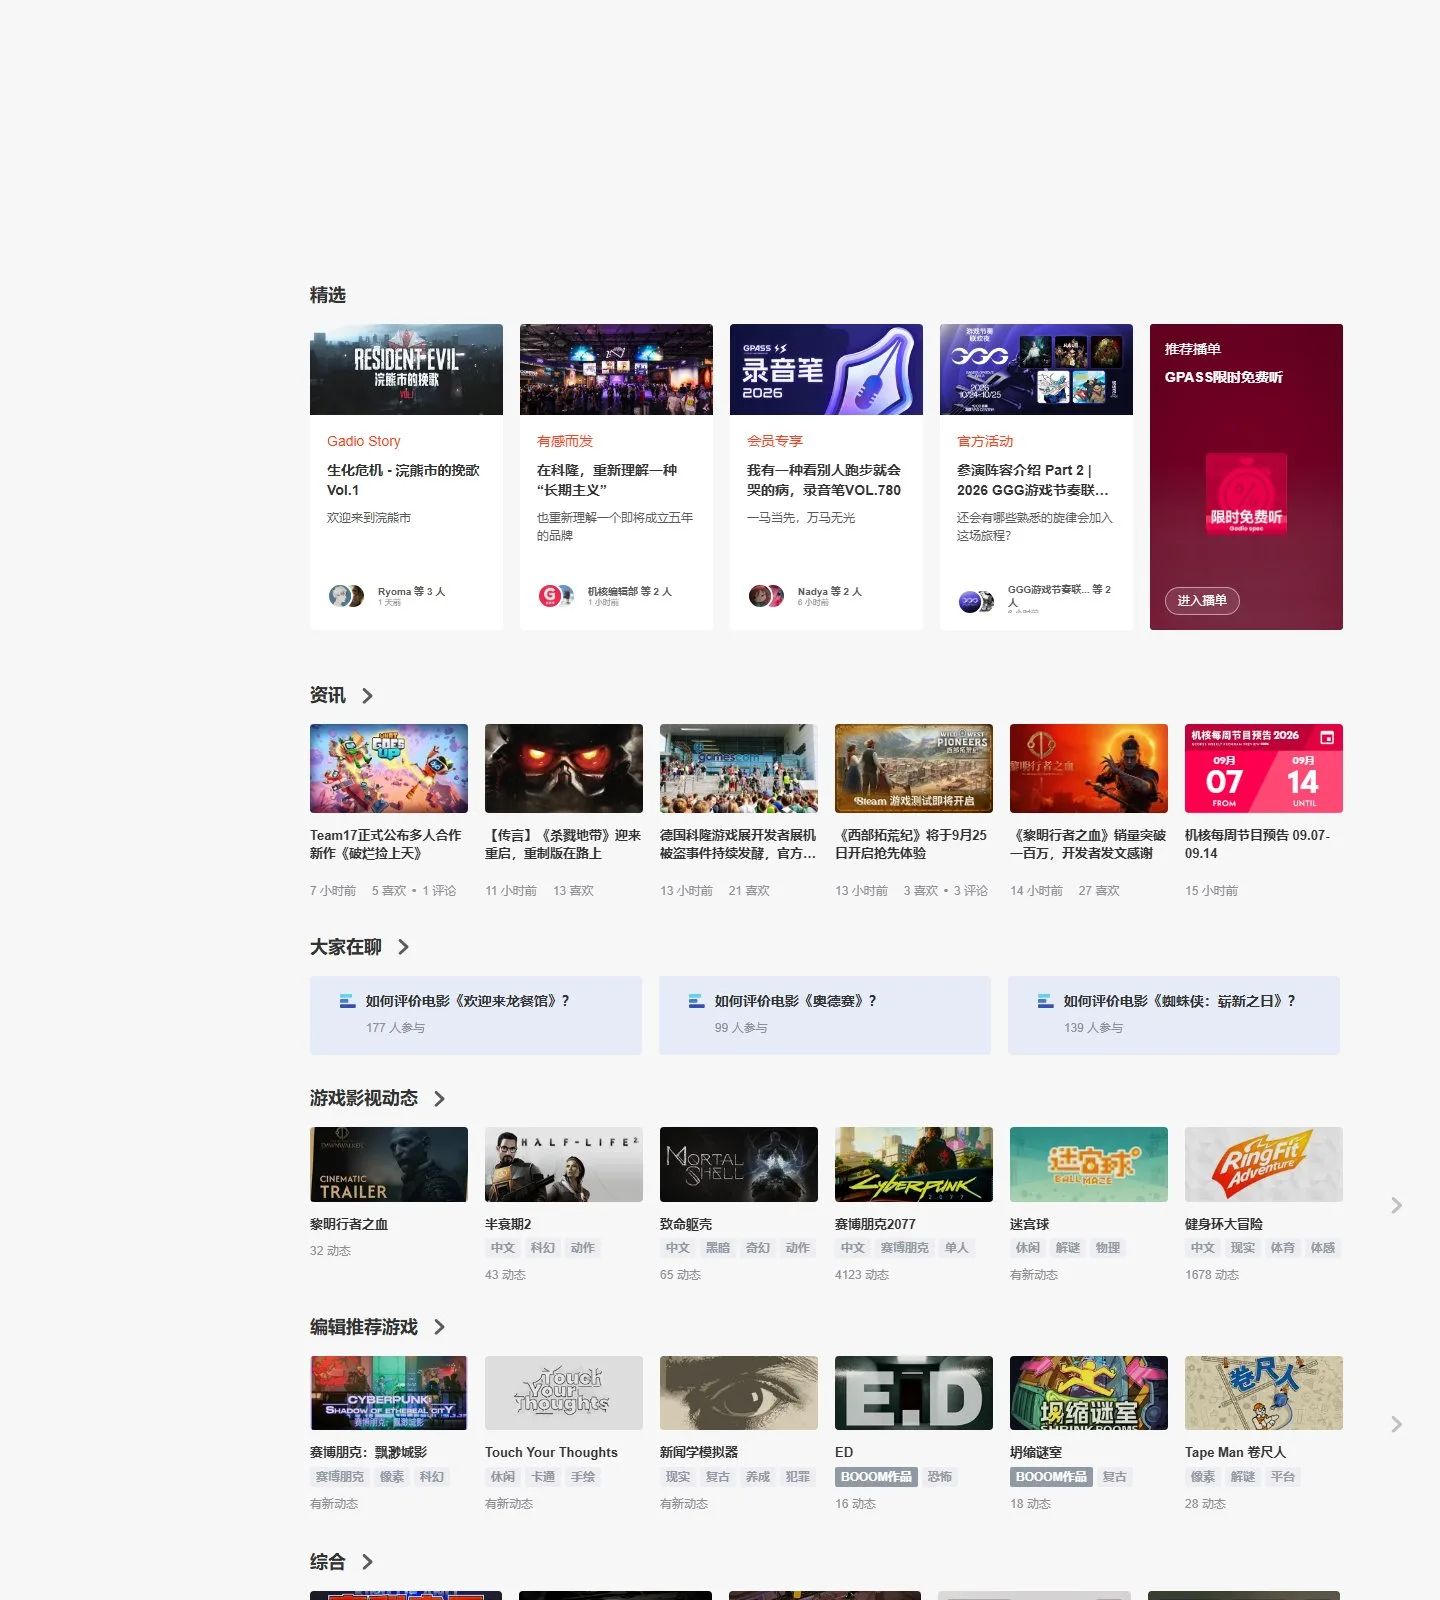Open the 《西部拓荒纪》 news thumbnail
The width and height of the screenshot is (1440, 1600).
click(914, 768)
